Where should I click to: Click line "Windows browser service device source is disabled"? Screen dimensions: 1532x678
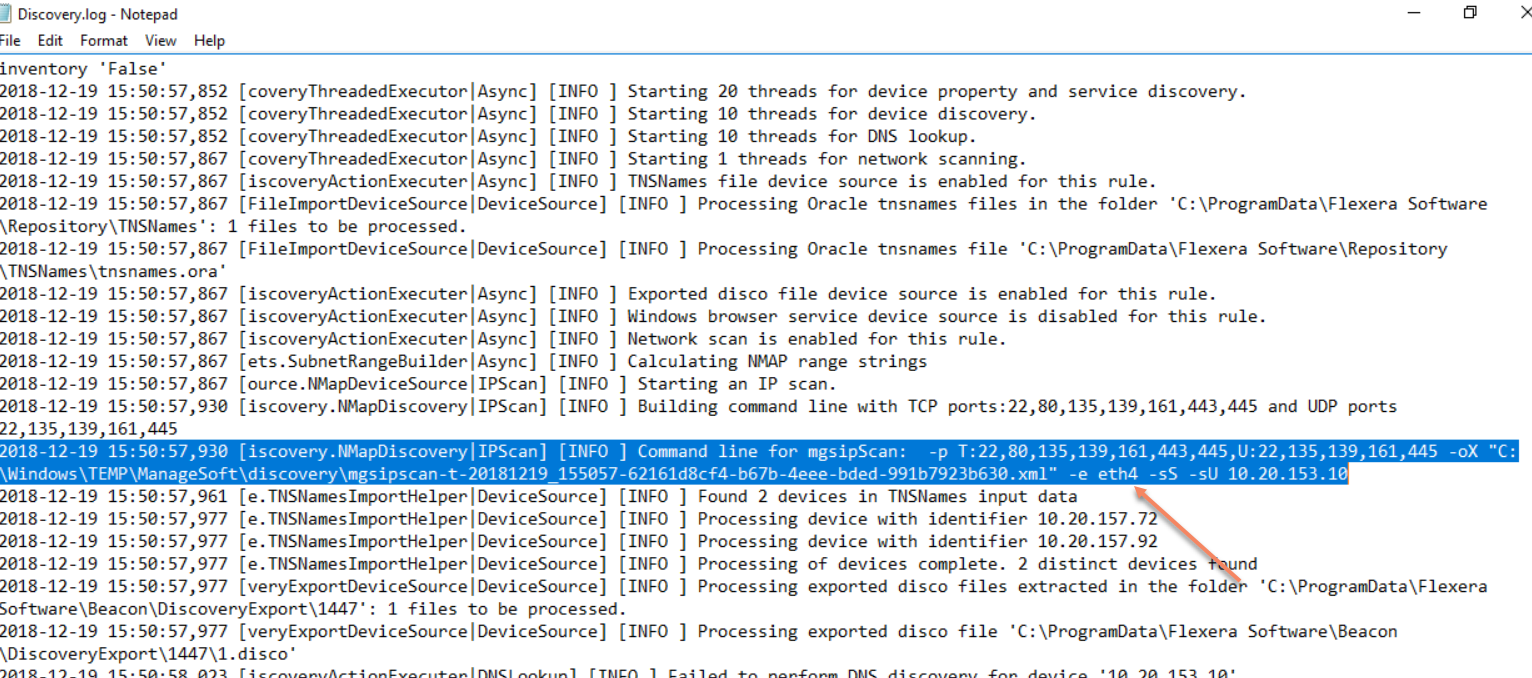[633, 316]
